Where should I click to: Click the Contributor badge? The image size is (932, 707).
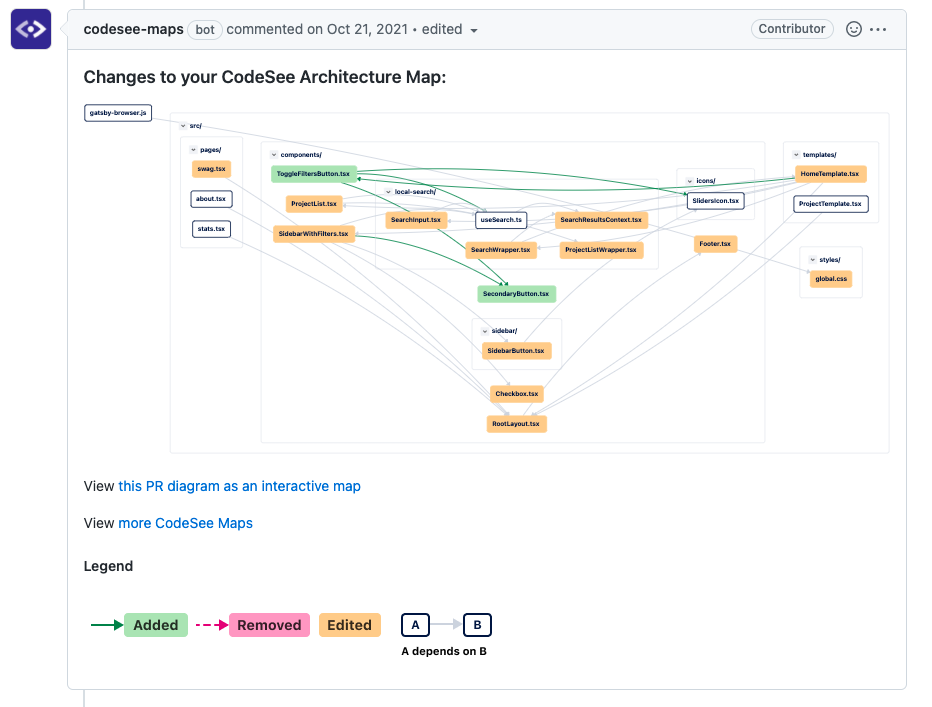(792, 29)
